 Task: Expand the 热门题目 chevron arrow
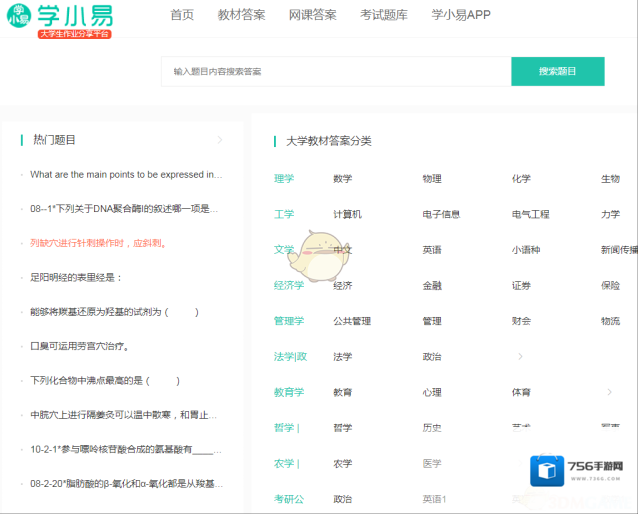(x=220, y=140)
